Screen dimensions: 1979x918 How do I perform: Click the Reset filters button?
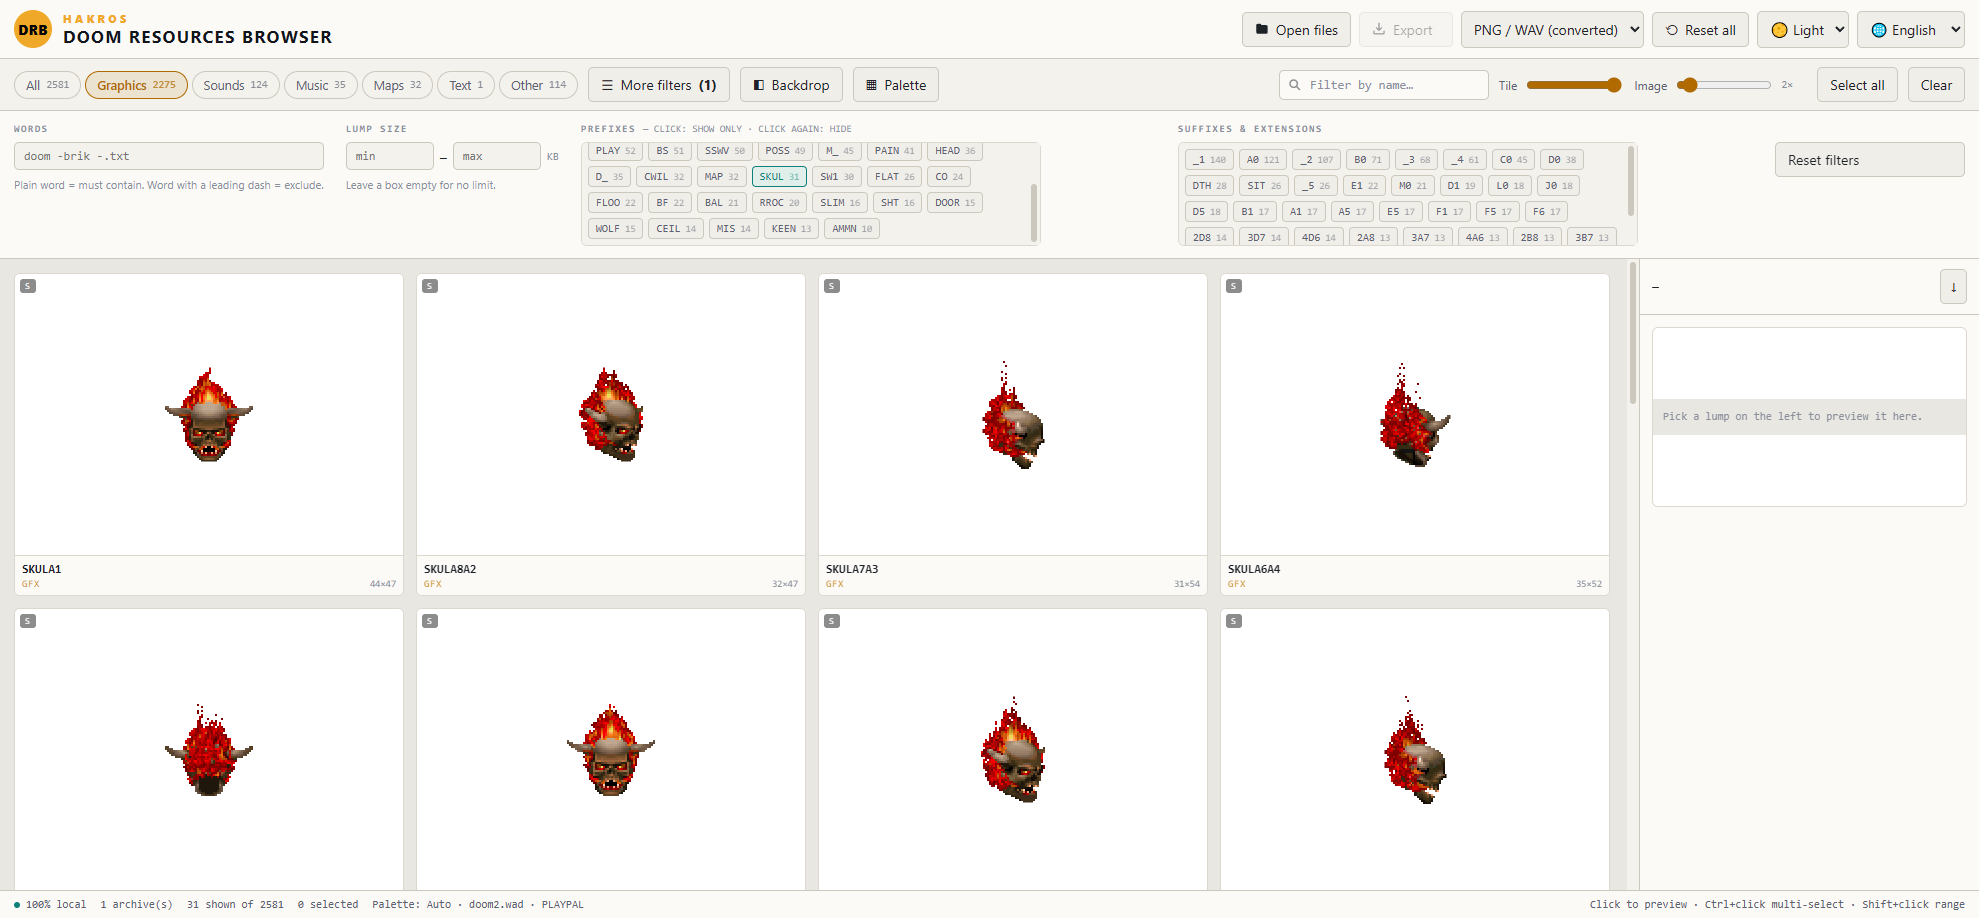1869,160
